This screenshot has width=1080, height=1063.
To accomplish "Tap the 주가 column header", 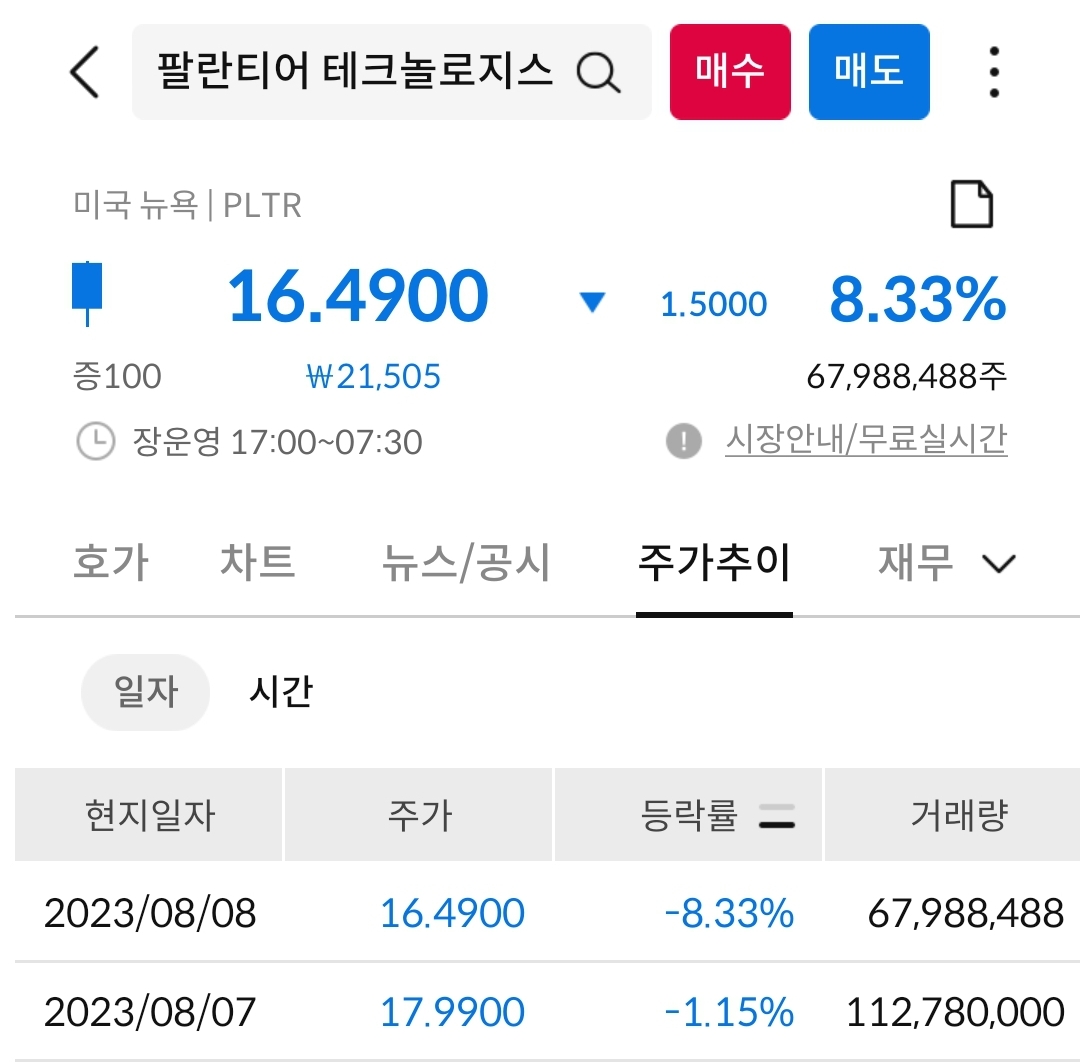I will (x=419, y=815).
